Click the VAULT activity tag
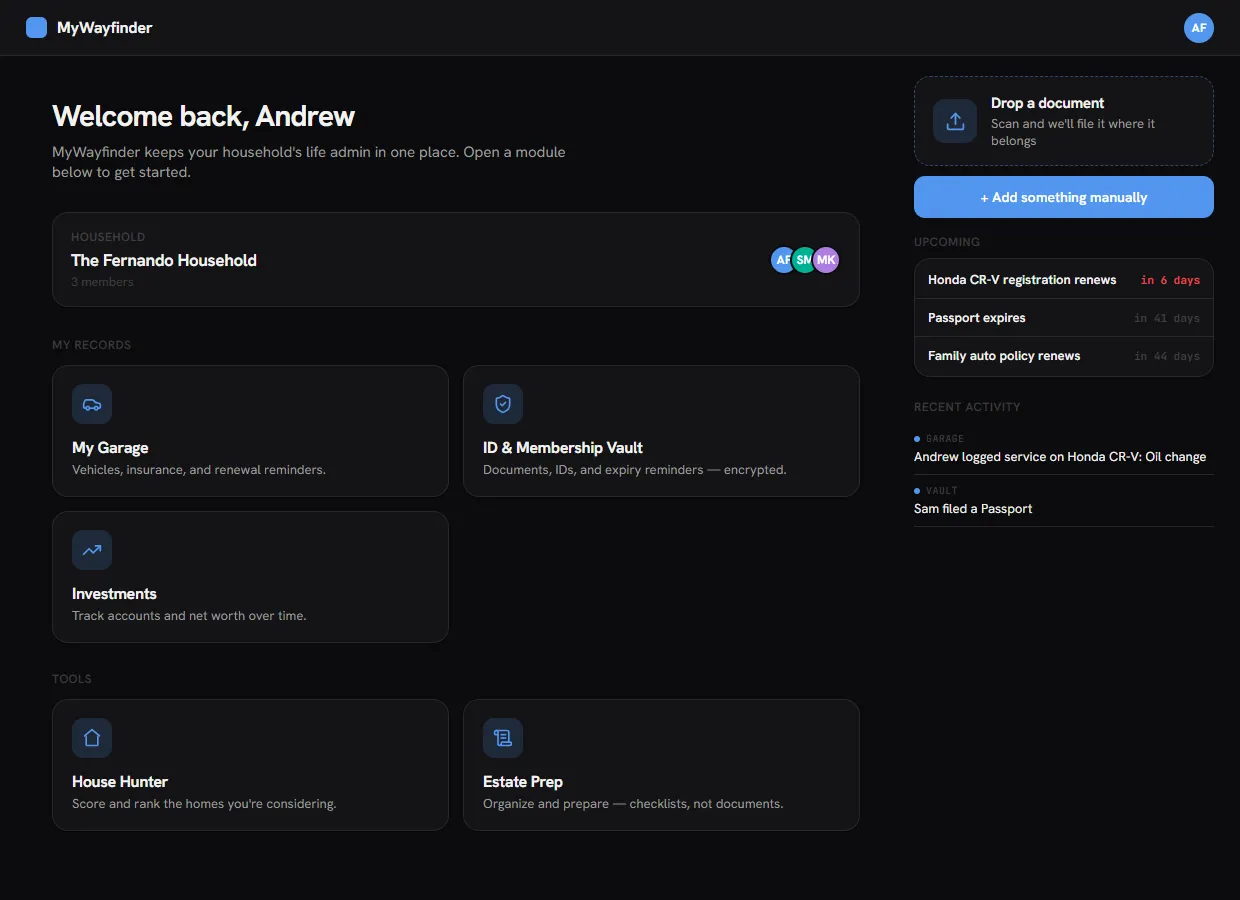The height and width of the screenshot is (900, 1240). coord(942,491)
